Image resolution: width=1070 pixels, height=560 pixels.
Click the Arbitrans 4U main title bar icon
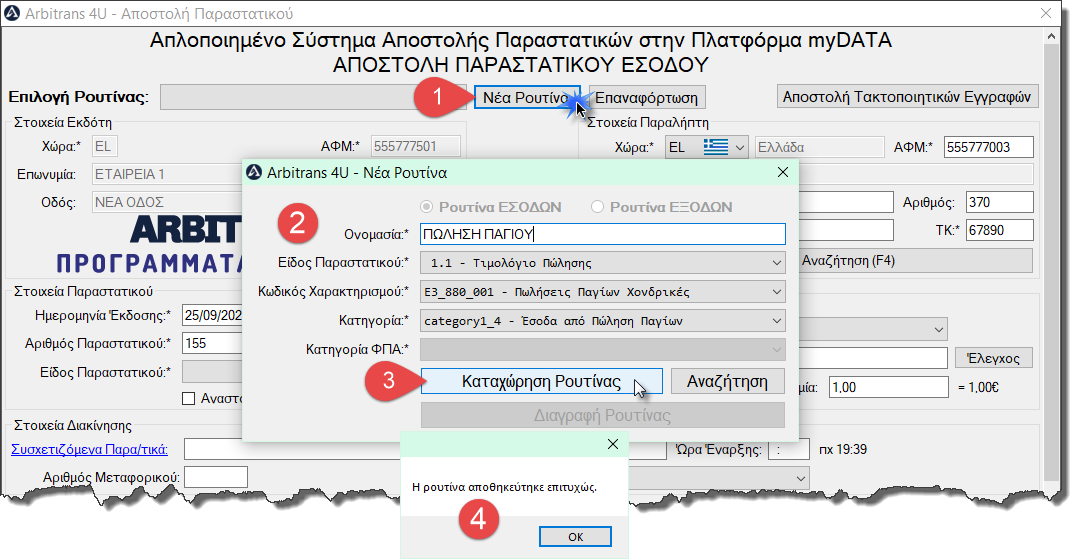click(12, 14)
